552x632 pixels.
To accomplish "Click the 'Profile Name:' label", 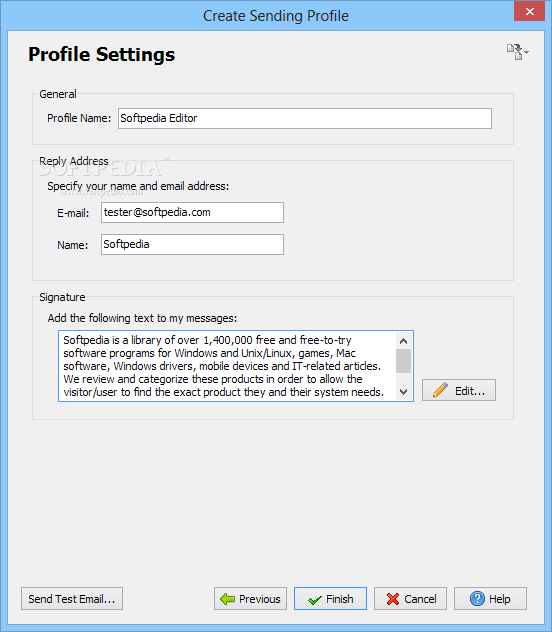I will click(x=79, y=118).
